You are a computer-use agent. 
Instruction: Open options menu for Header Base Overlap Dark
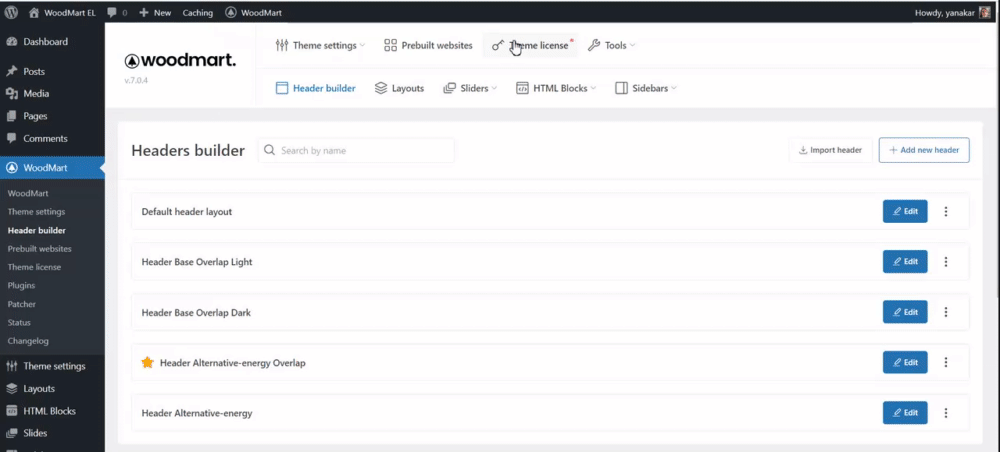[946, 312]
